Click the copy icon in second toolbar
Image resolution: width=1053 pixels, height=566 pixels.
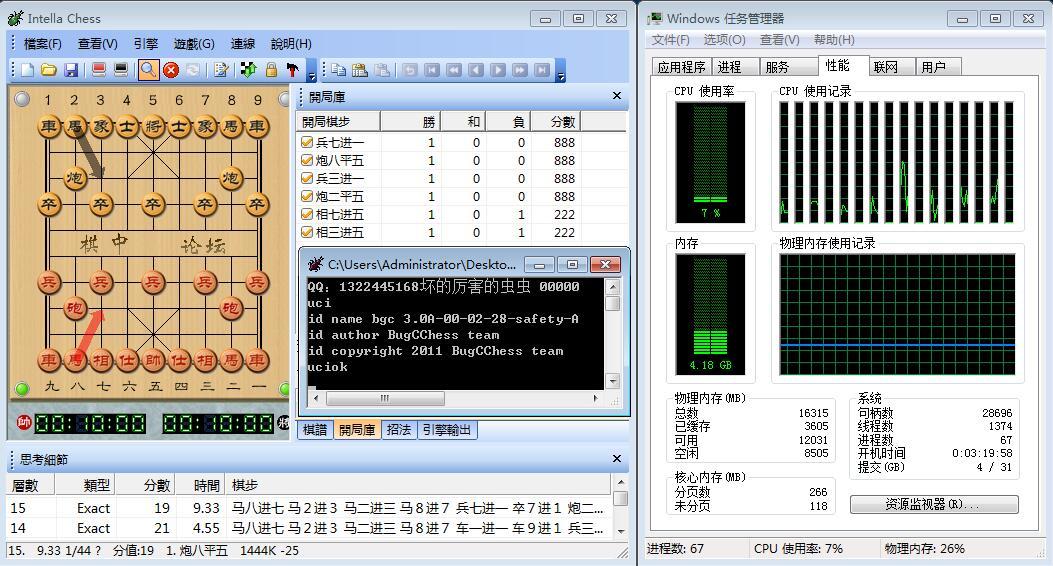click(x=338, y=70)
